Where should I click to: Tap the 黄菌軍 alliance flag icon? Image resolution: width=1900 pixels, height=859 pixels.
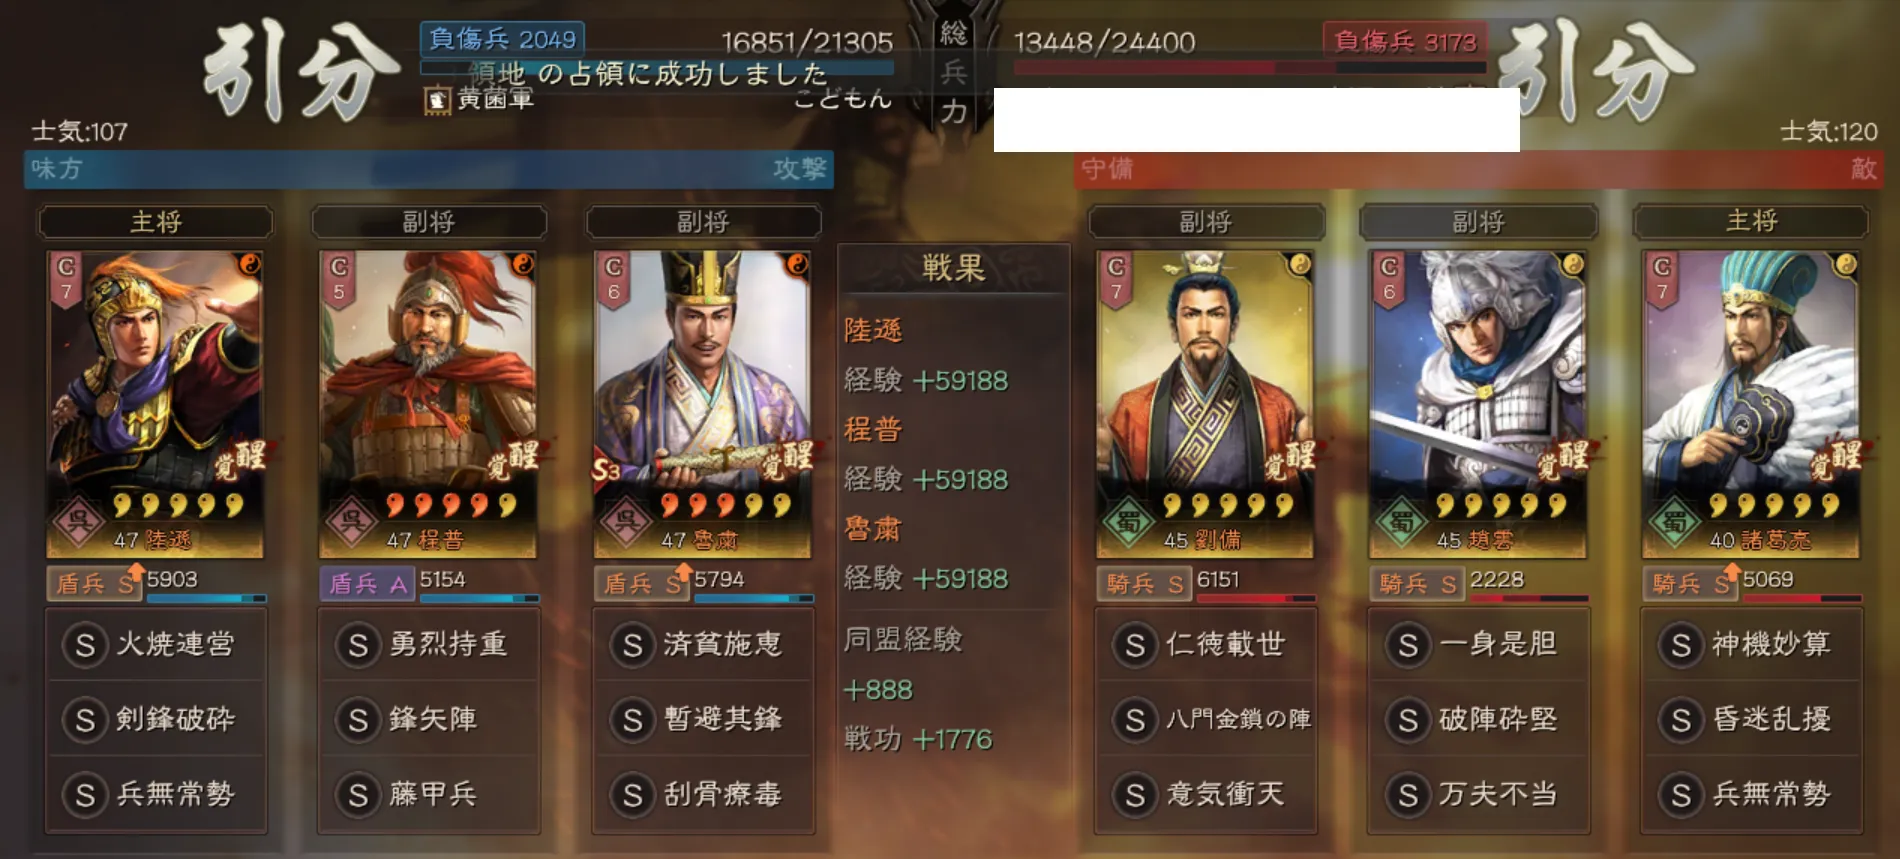coord(437,100)
